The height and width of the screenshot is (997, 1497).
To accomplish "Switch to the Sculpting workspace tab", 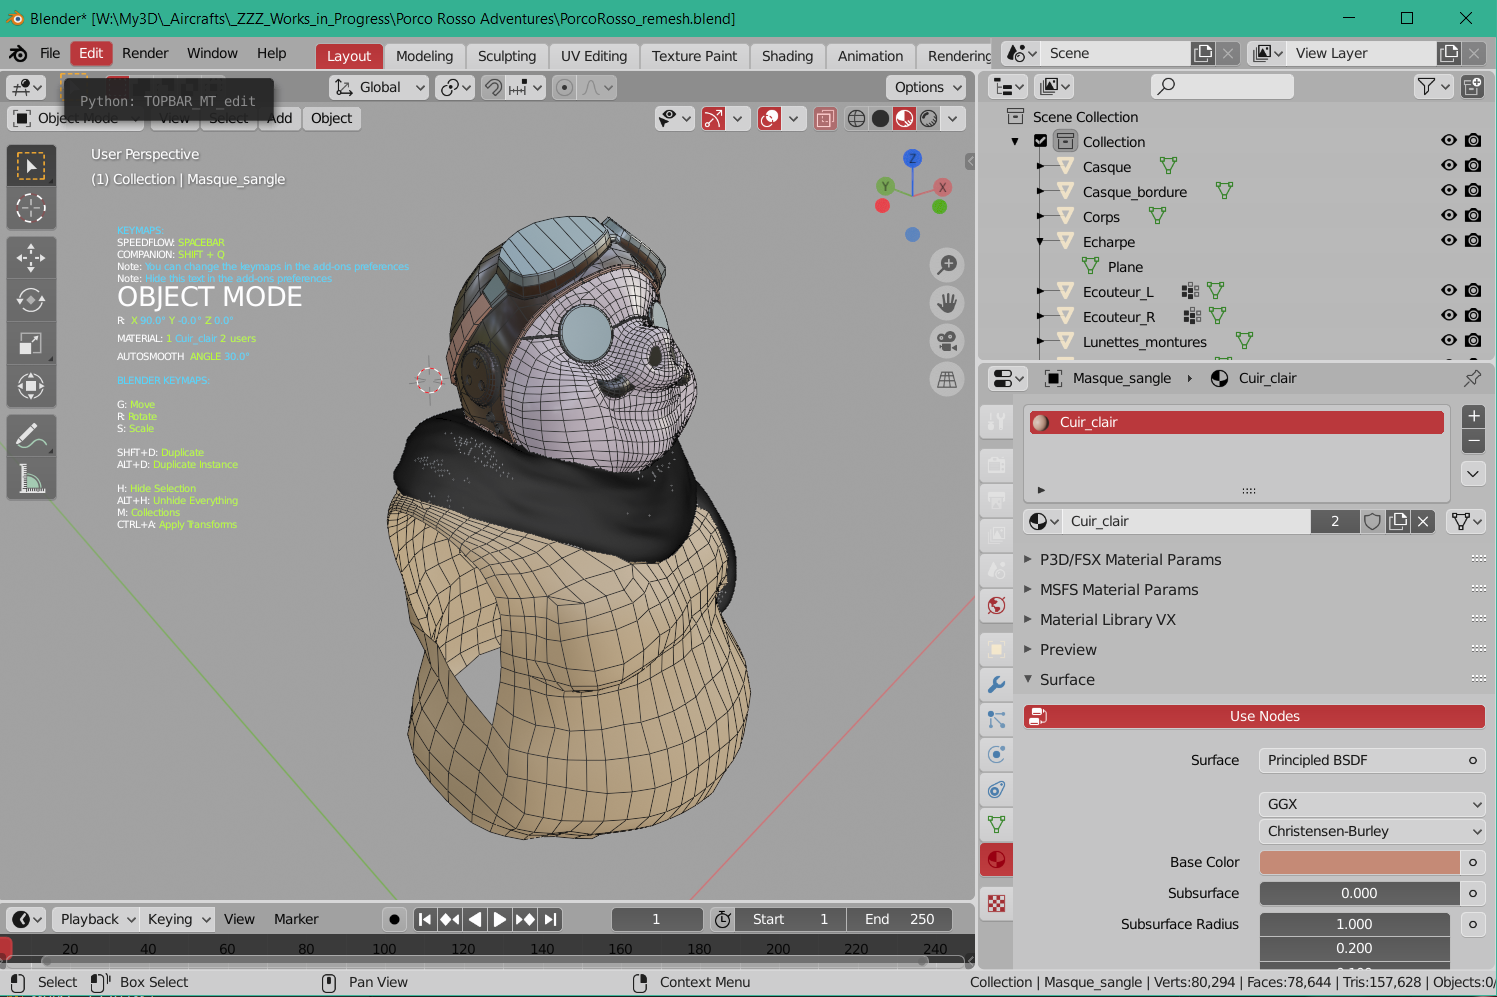I will tap(507, 56).
